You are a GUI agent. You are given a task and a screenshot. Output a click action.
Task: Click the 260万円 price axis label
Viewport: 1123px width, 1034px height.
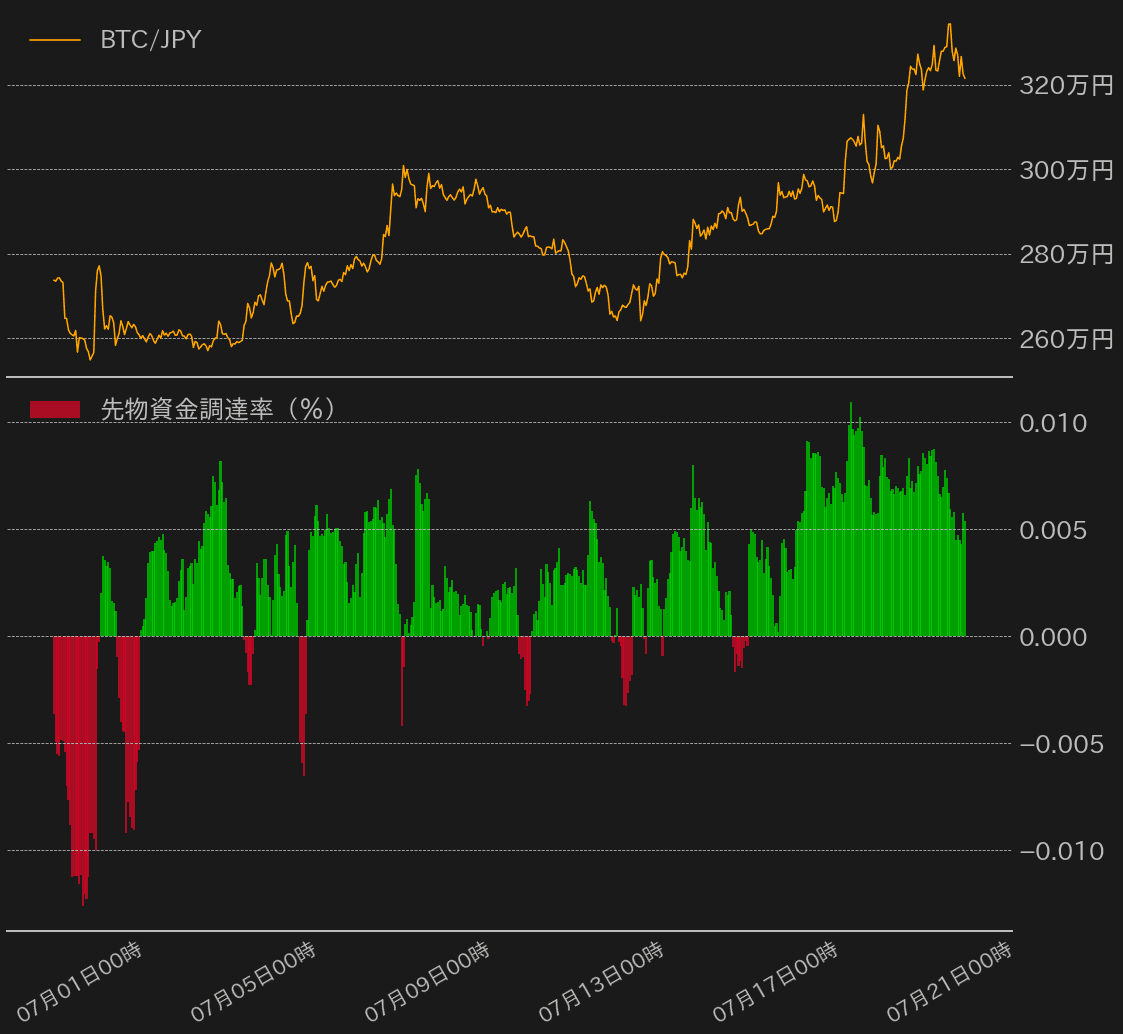click(x=1066, y=339)
